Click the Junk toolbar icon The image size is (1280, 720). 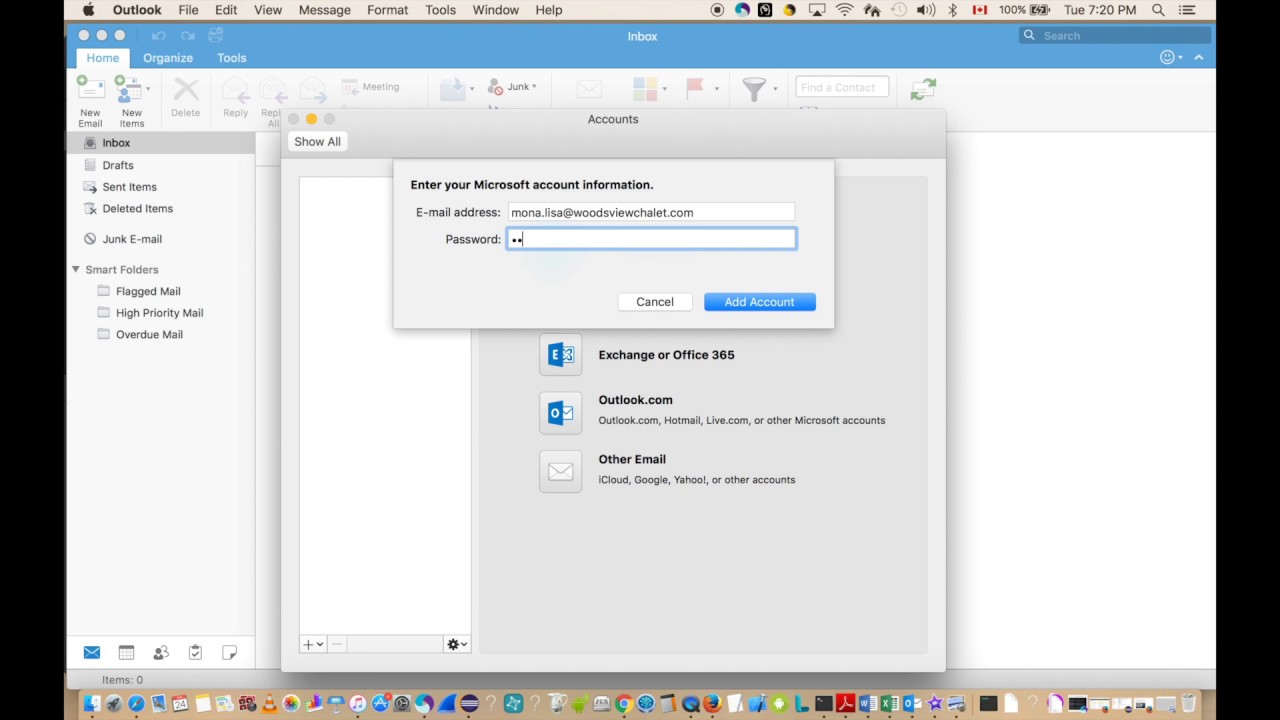pyautogui.click(x=495, y=87)
